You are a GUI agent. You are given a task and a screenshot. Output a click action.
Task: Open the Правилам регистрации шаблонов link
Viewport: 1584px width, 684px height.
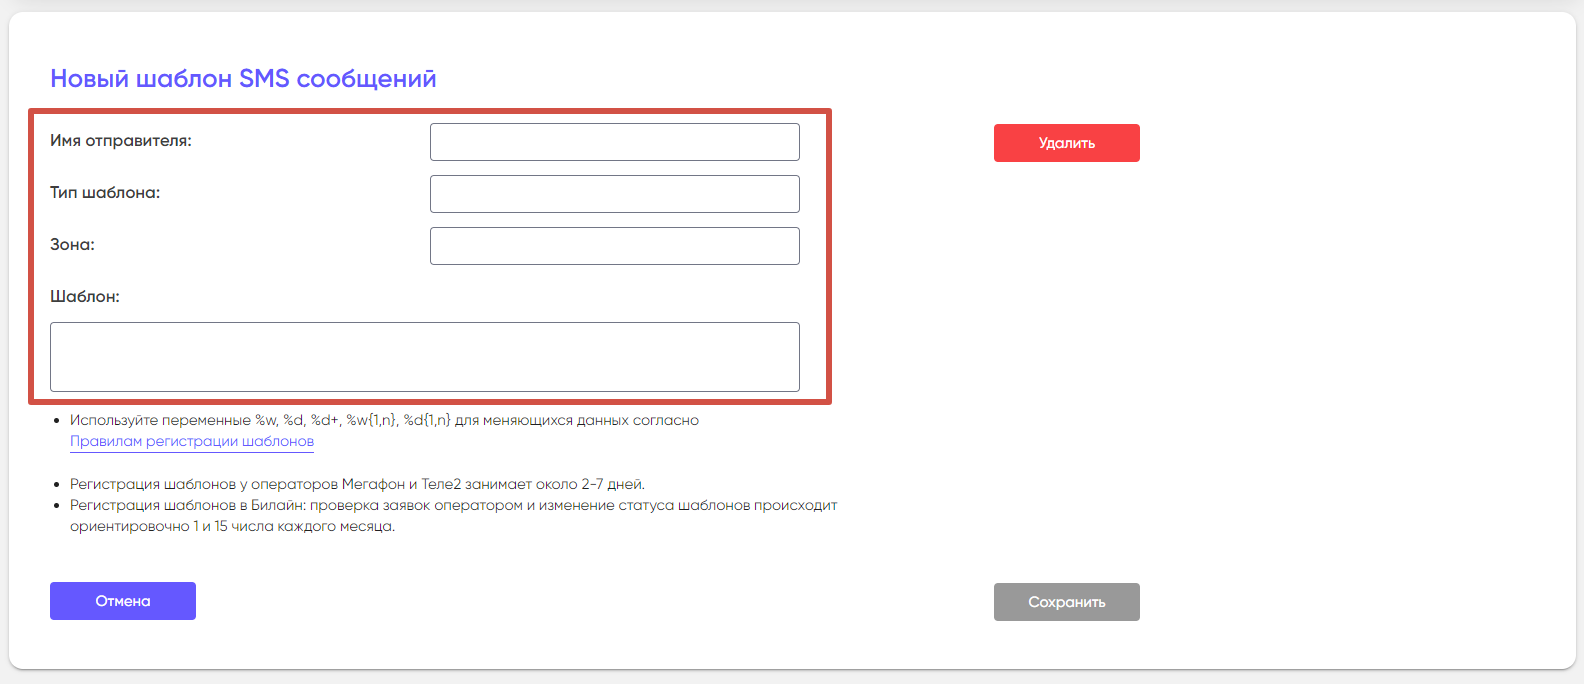pos(192,441)
